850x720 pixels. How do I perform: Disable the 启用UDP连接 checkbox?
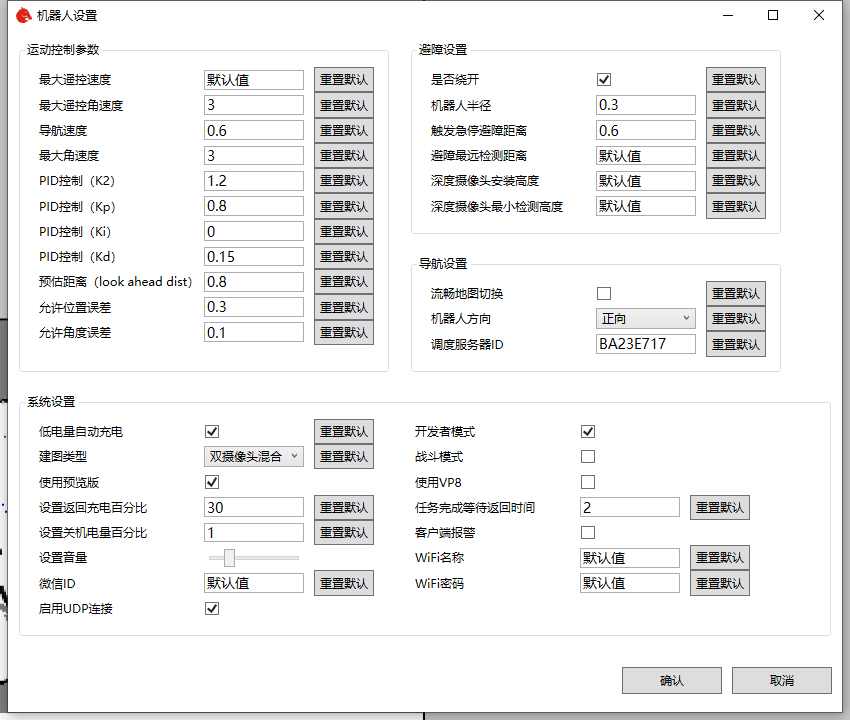[212, 608]
